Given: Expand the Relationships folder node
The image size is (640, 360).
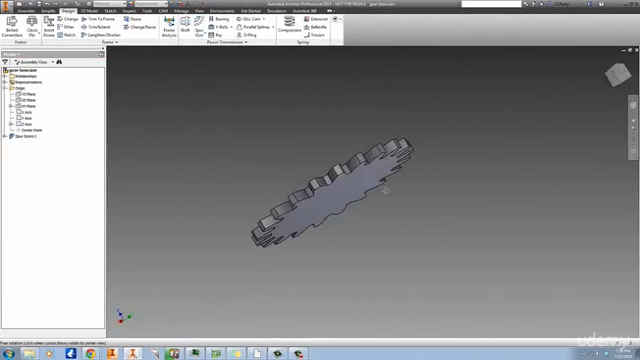Looking at the screenshot, I should 5,76.
